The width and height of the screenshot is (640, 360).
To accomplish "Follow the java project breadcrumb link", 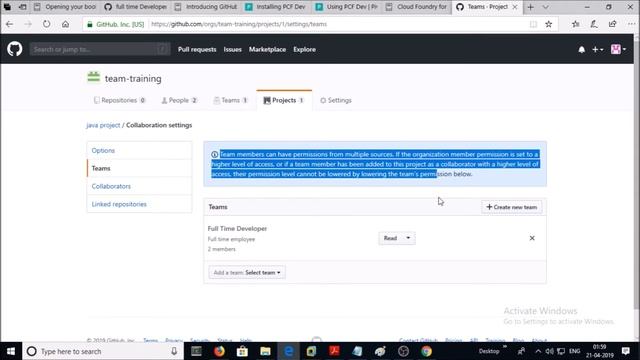I will pyautogui.click(x=103, y=125).
